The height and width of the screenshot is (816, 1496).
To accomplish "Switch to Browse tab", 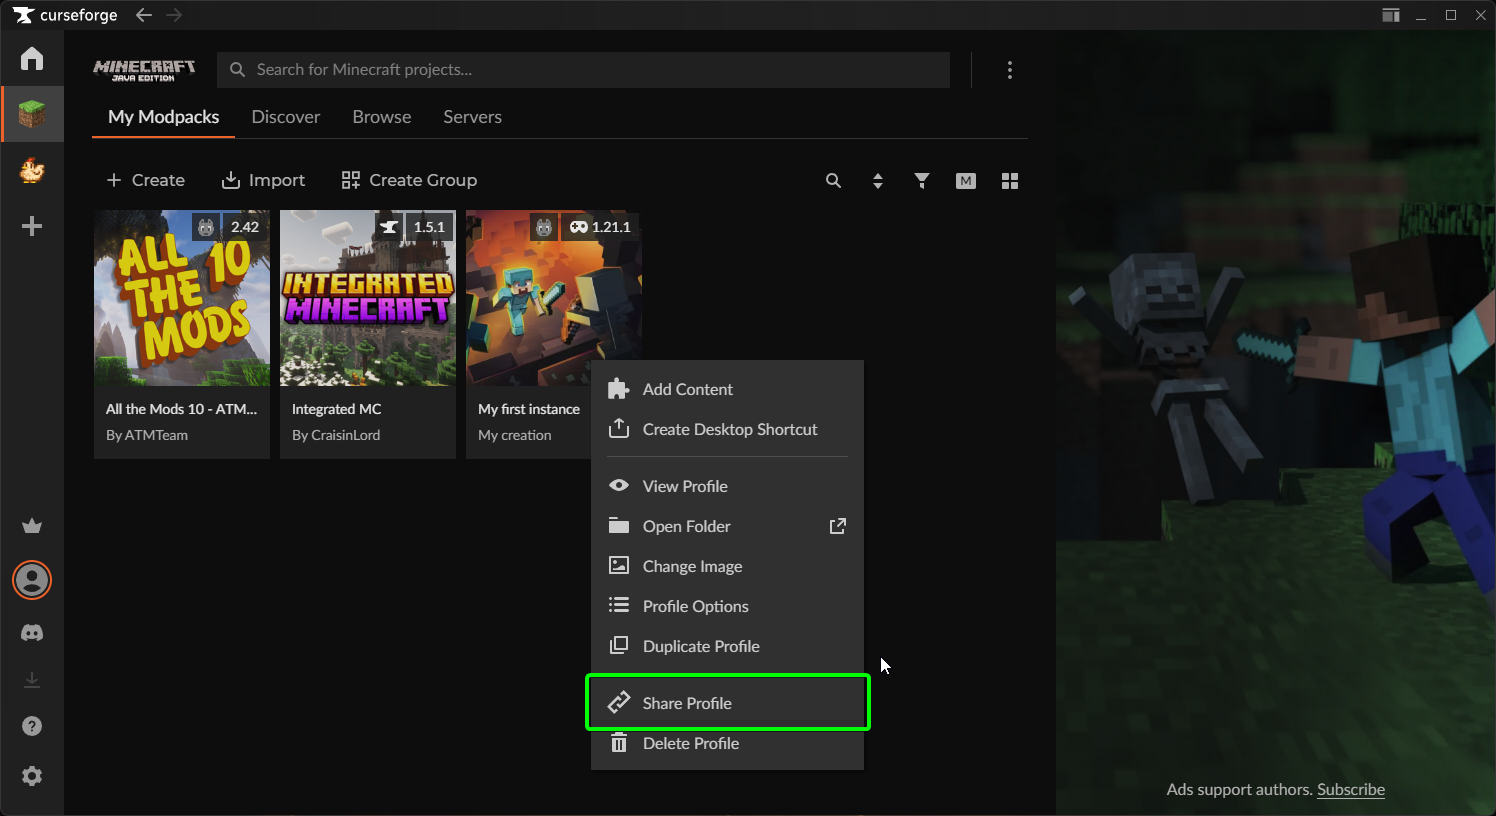I will coord(382,117).
